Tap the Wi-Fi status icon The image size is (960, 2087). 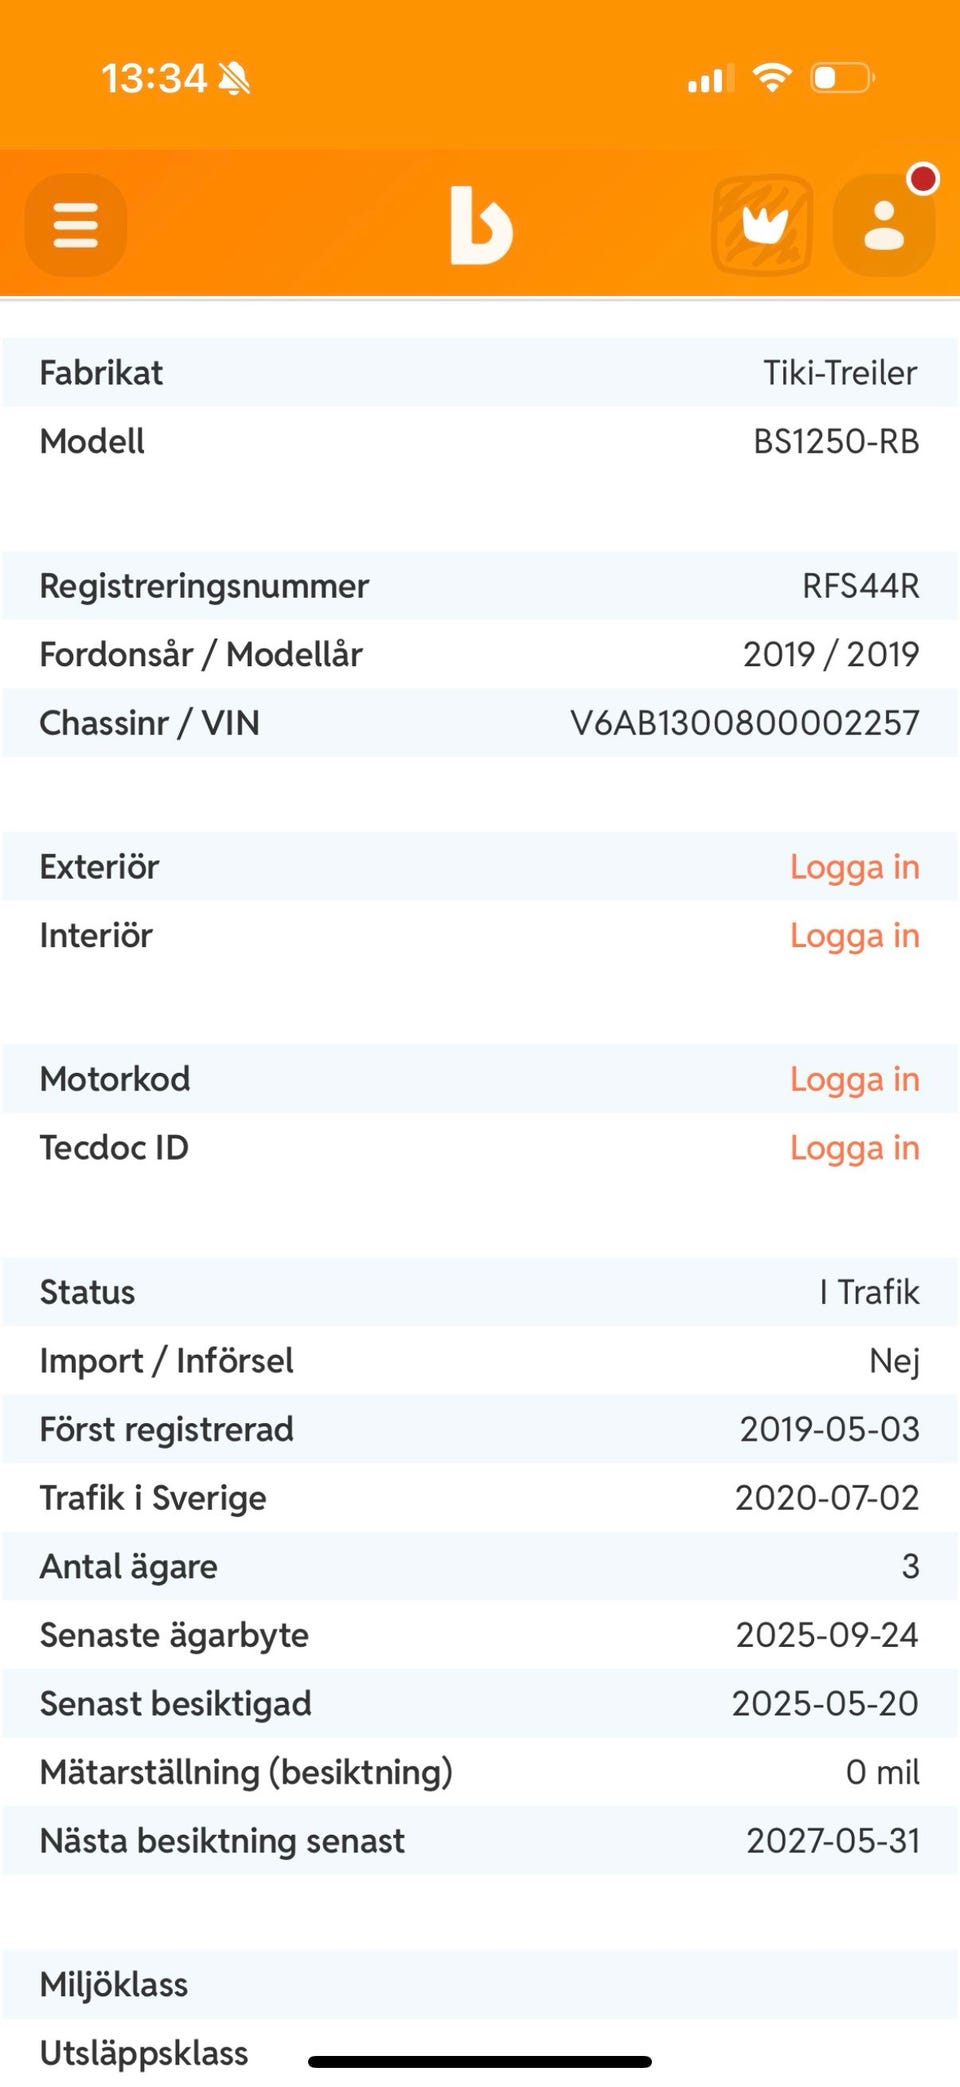(x=771, y=77)
